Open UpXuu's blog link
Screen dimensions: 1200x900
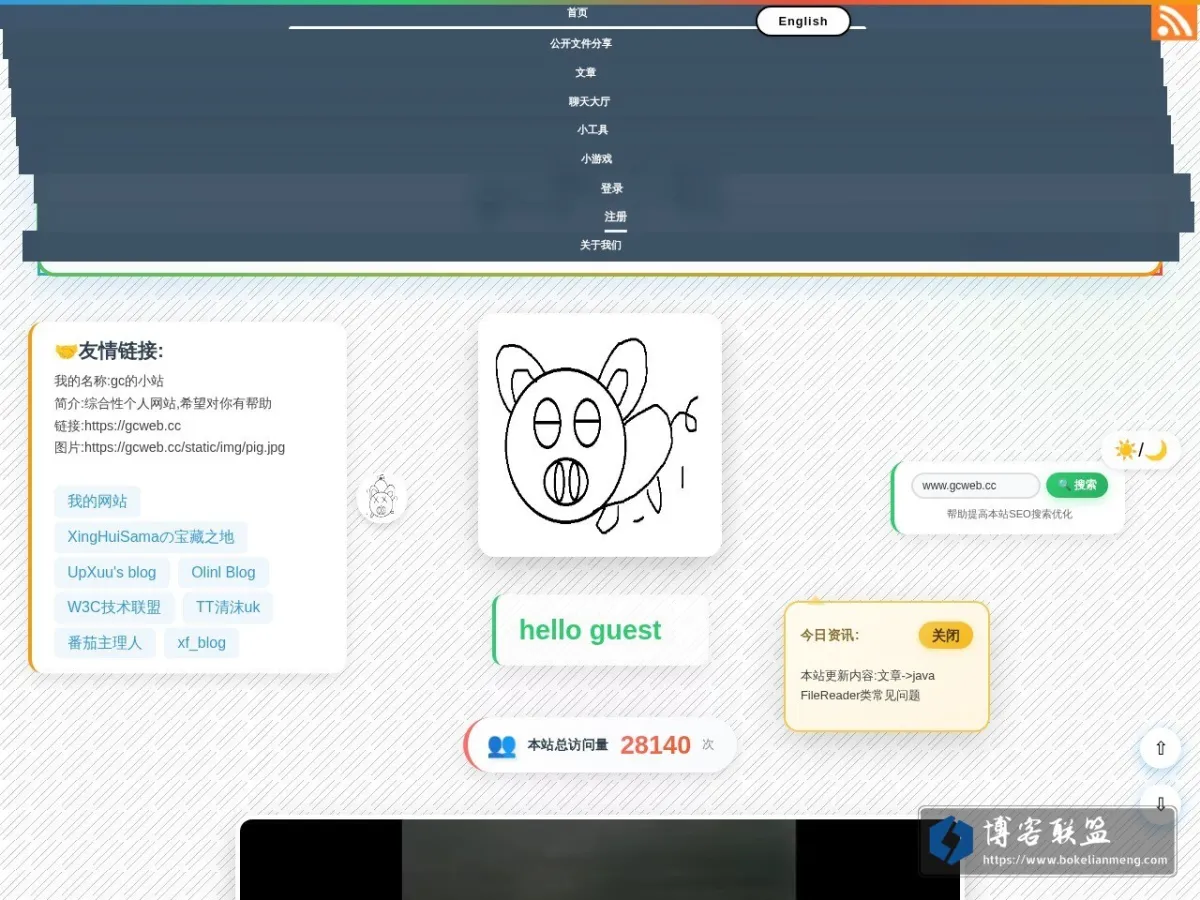[112, 573]
